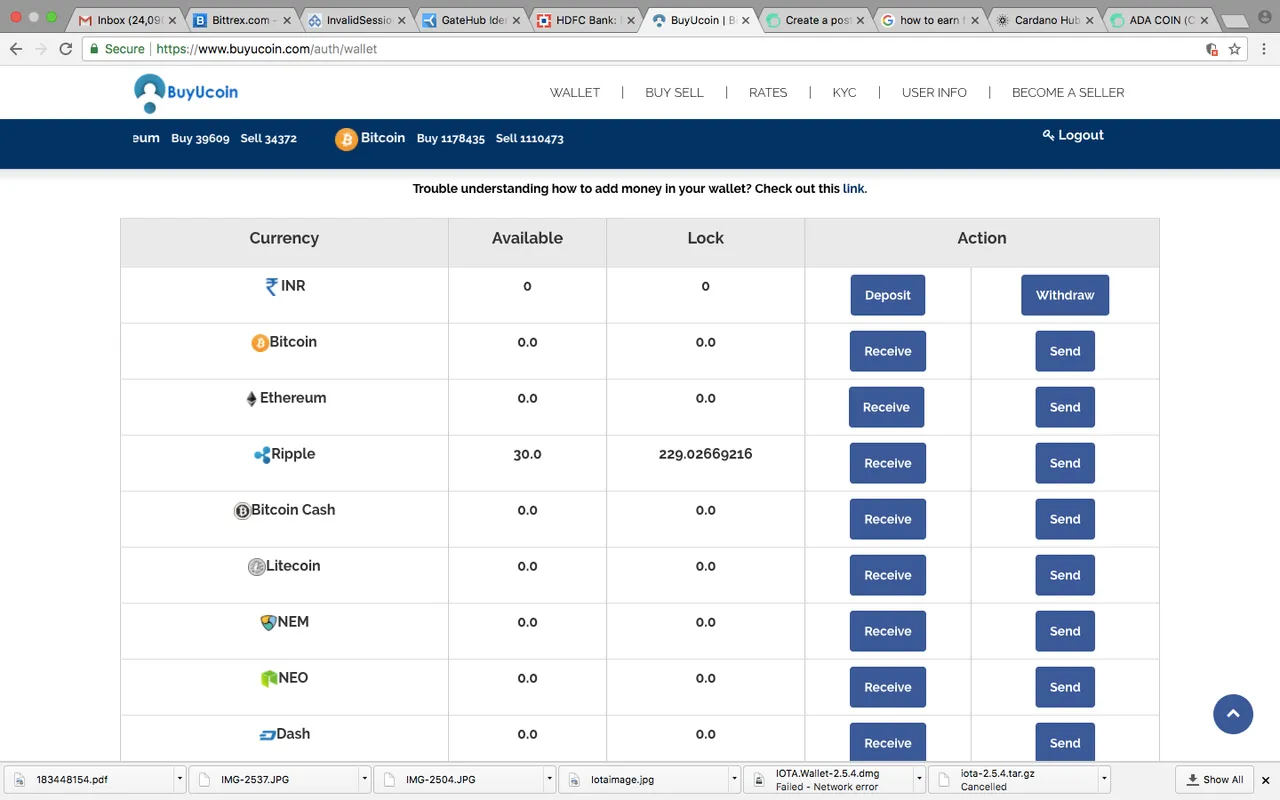The image size is (1280, 800).
Task: Close the downloads bar
Action: [1265, 780]
